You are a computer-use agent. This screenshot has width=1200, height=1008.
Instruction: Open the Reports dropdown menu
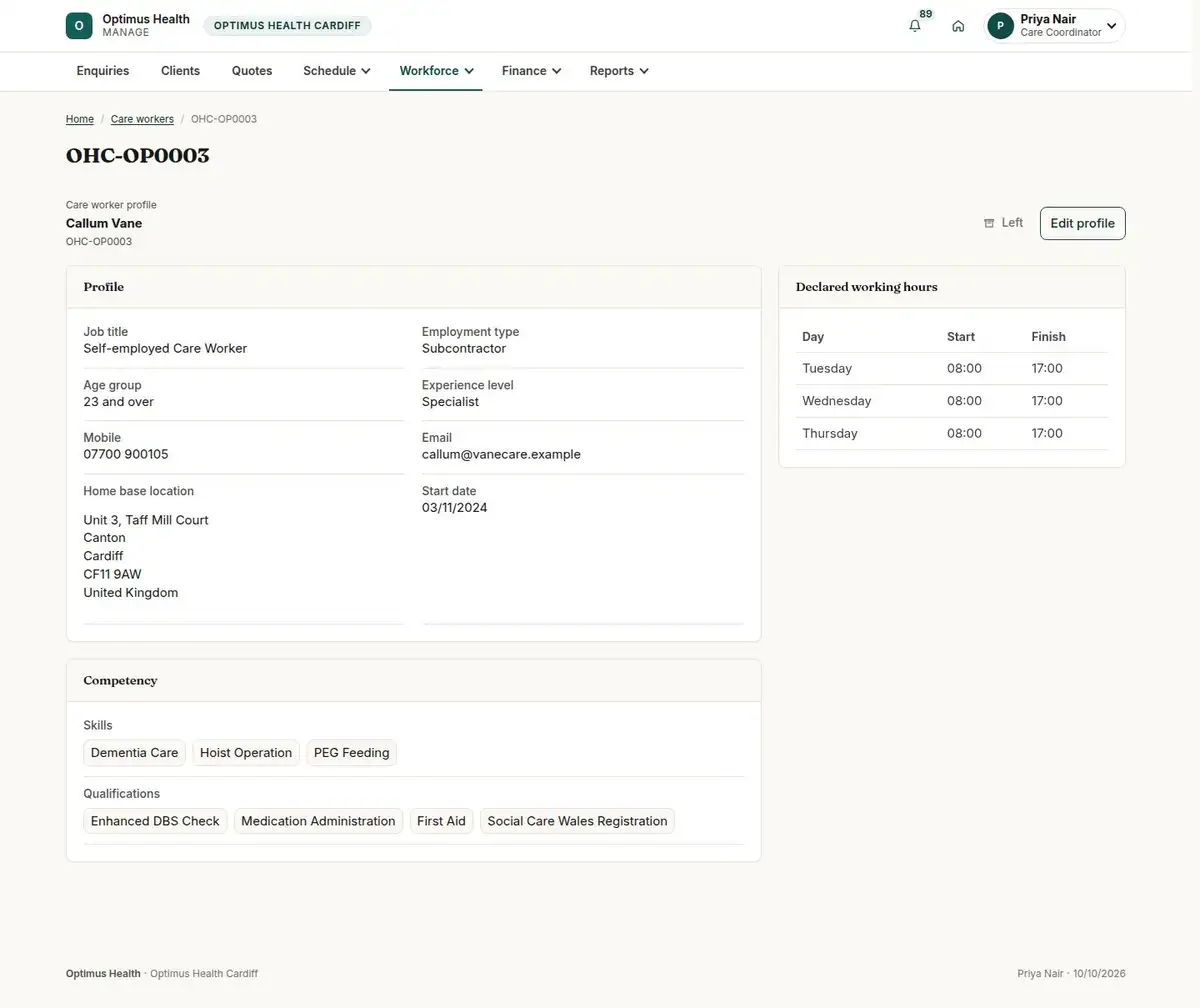pos(619,71)
